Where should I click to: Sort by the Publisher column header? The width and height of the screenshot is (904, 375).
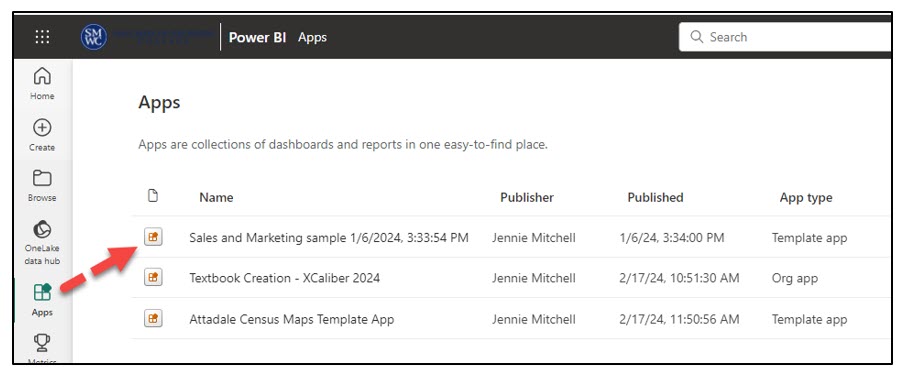click(x=527, y=197)
